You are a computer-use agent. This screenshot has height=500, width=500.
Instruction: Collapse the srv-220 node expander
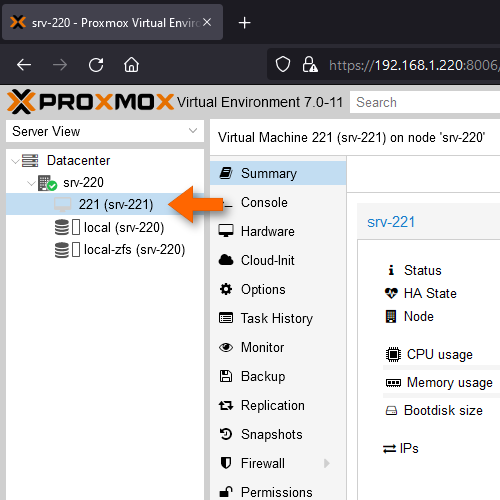[x=31, y=183]
